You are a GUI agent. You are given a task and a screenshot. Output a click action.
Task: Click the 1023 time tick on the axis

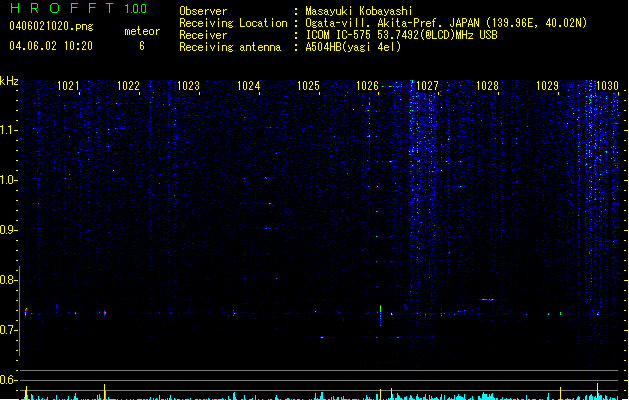[x=188, y=86]
